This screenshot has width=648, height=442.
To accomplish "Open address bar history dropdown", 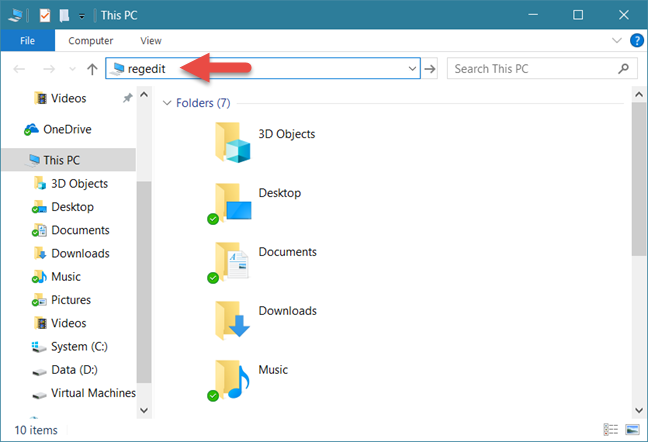I will click(x=412, y=69).
